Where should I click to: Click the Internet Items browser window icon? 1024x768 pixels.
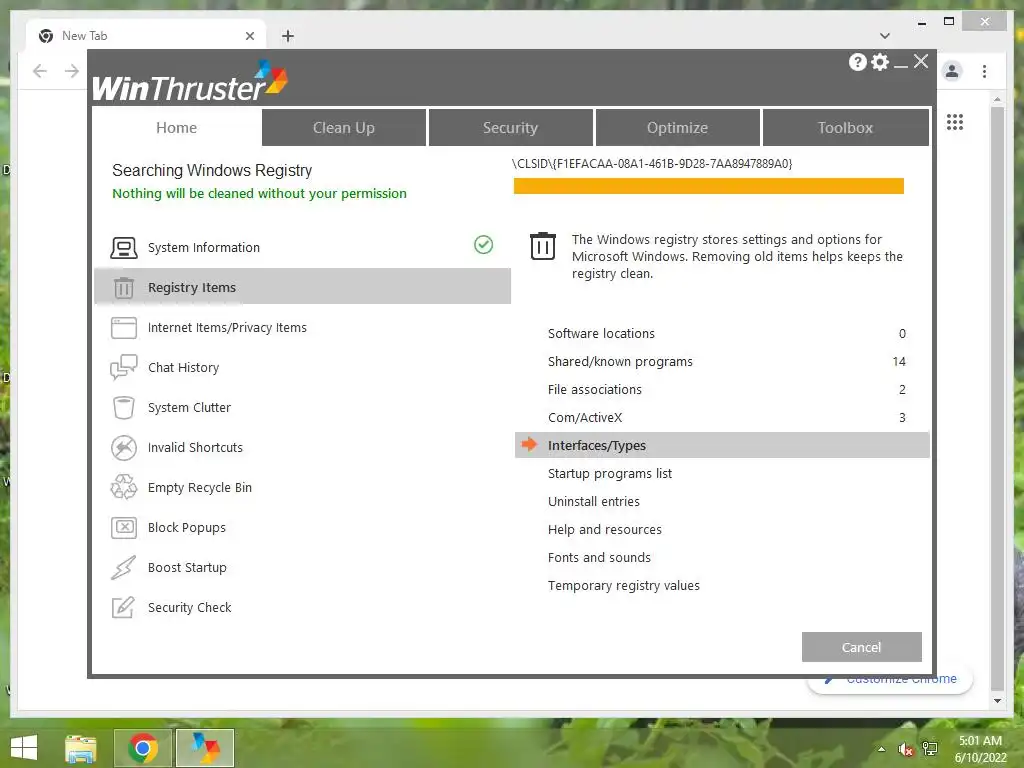(x=123, y=328)
